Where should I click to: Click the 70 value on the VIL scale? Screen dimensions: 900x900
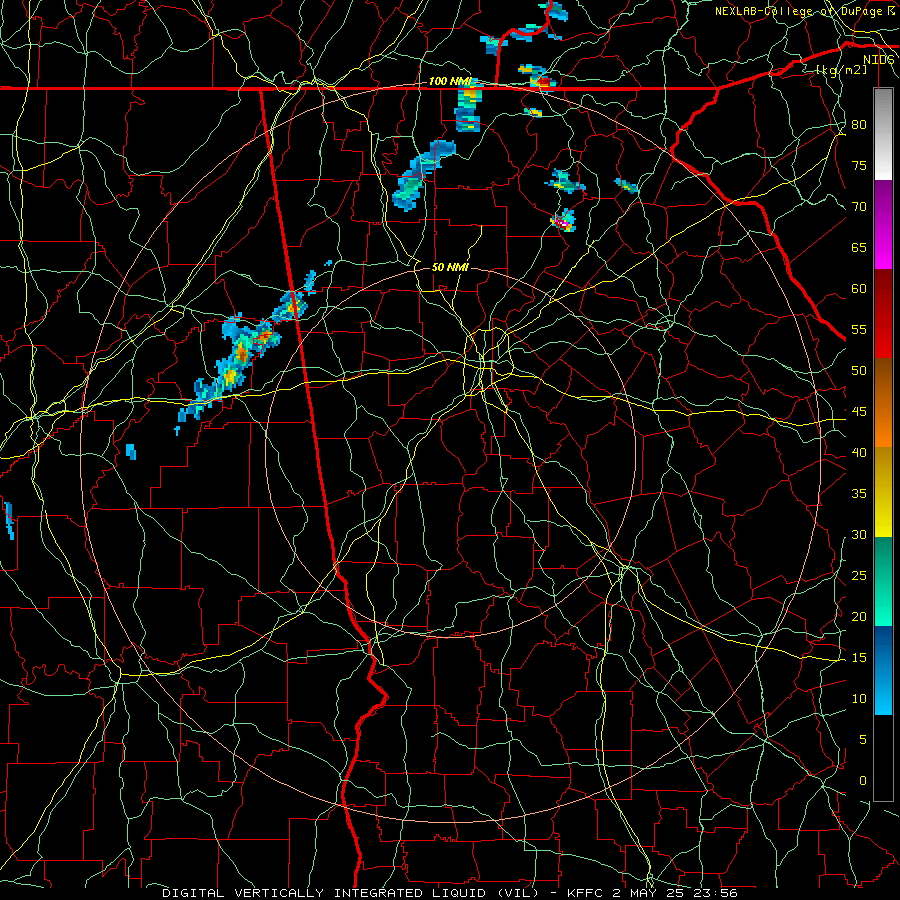(x=859, y=207)
